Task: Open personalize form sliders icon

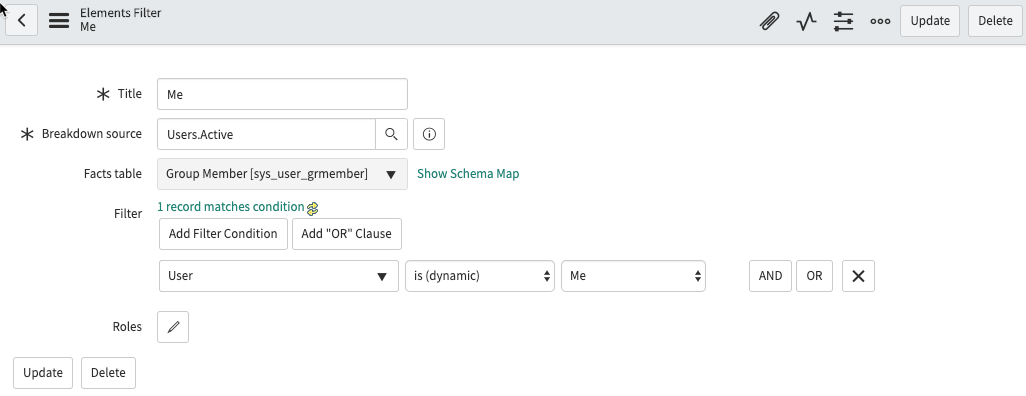Action: point(843,21)
